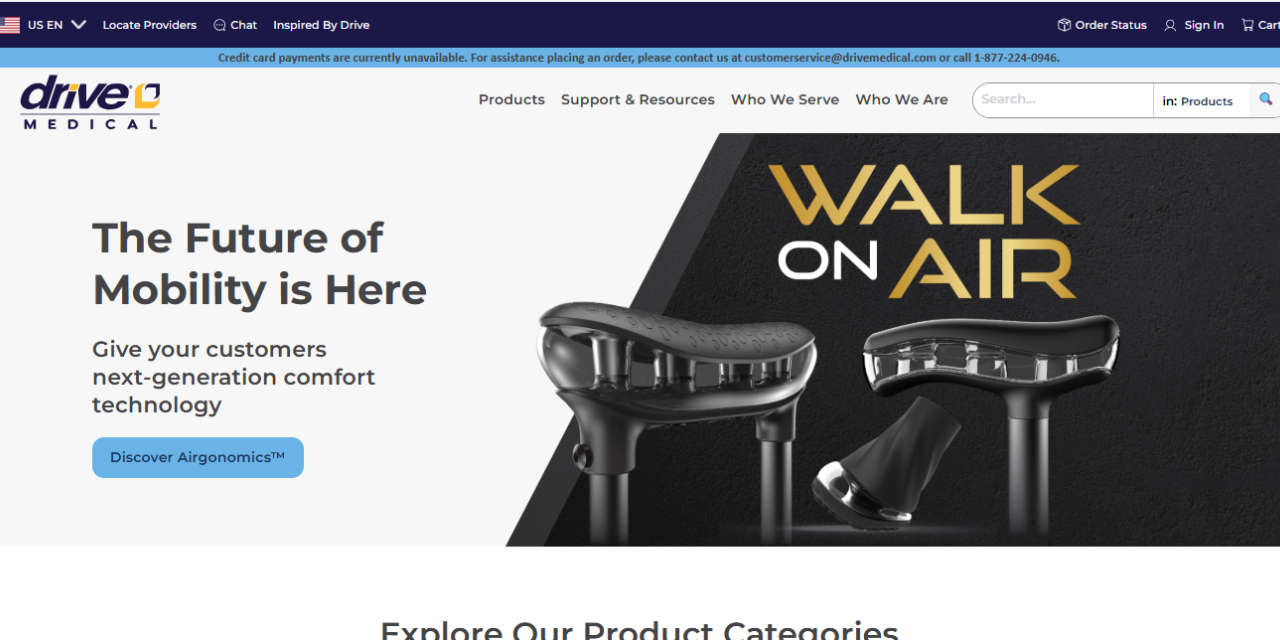Click the customer service email in notice bar
Viewport: 1280px width, 640px height.
[x=840, y=58]
